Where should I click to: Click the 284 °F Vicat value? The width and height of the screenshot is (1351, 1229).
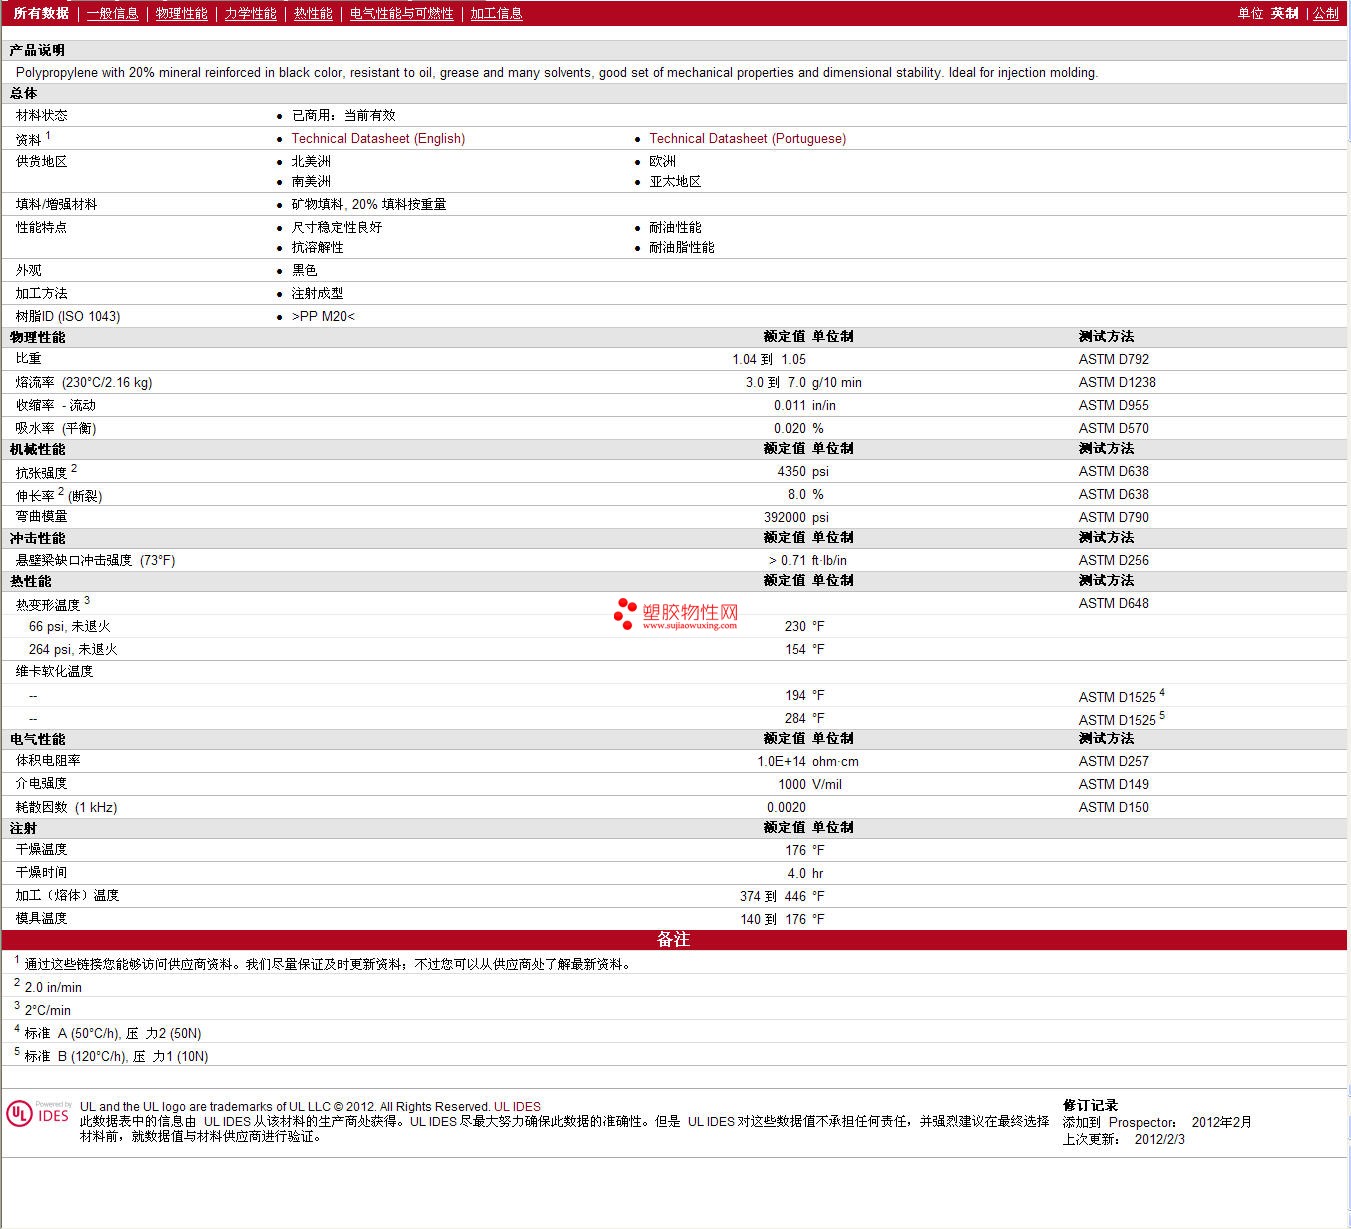pos(805,718)
